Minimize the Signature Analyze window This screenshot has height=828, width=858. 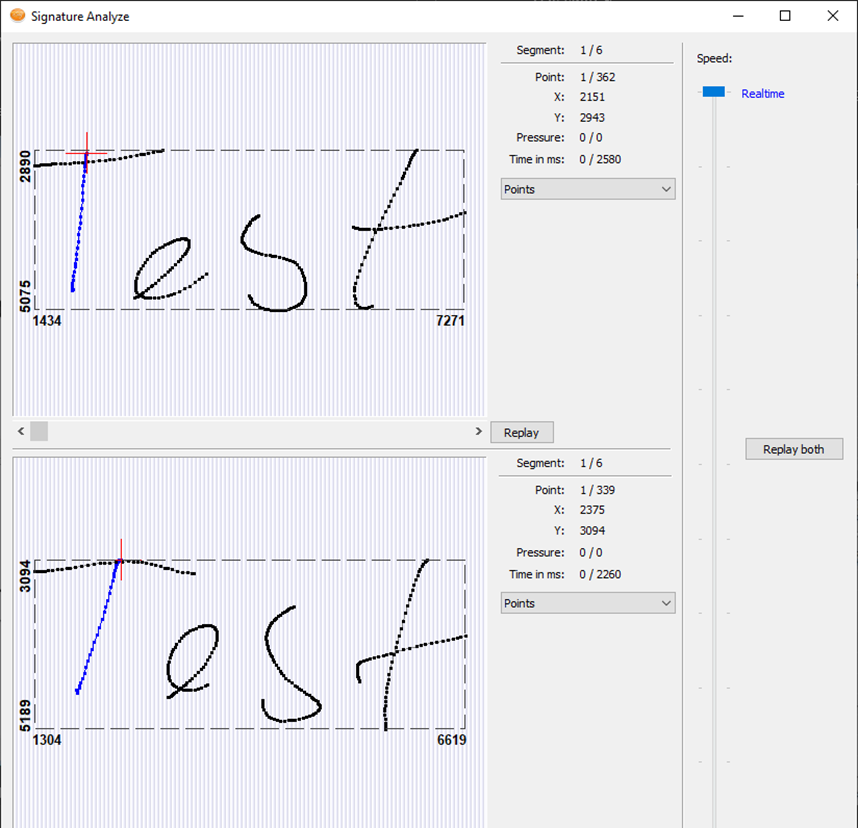pos(739,16)
